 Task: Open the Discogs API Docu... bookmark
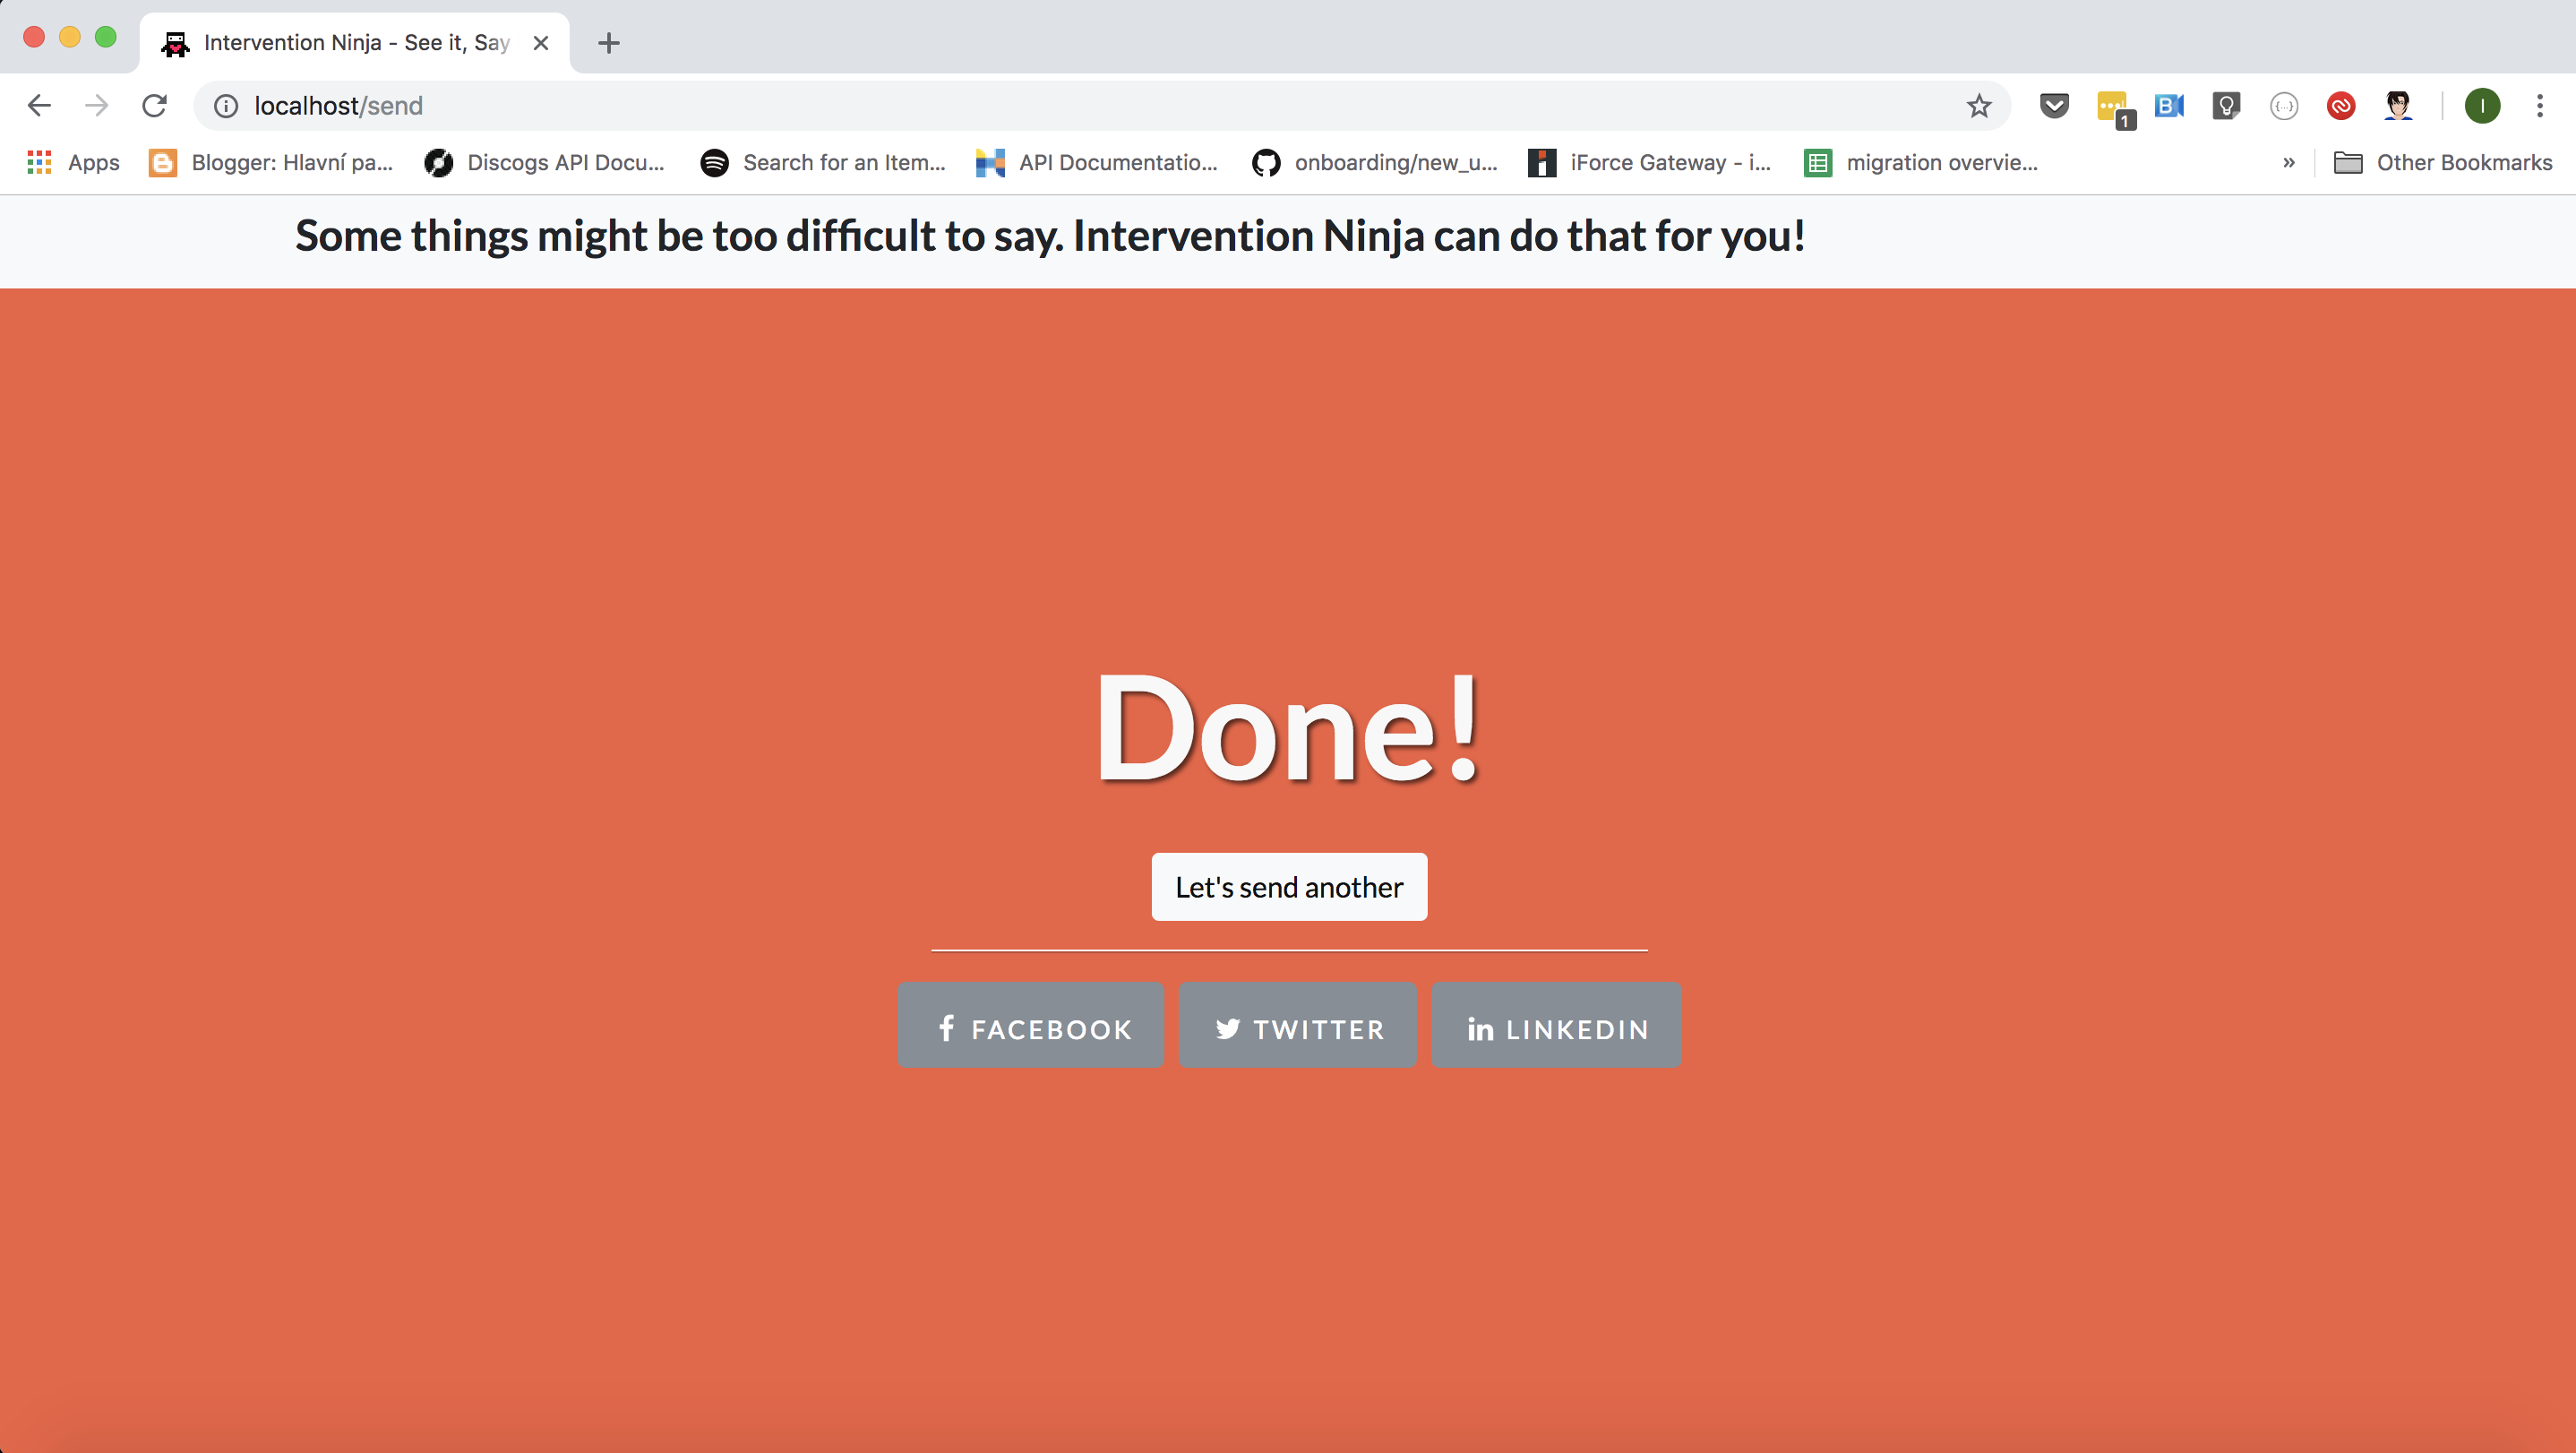(x=544, y=162)
